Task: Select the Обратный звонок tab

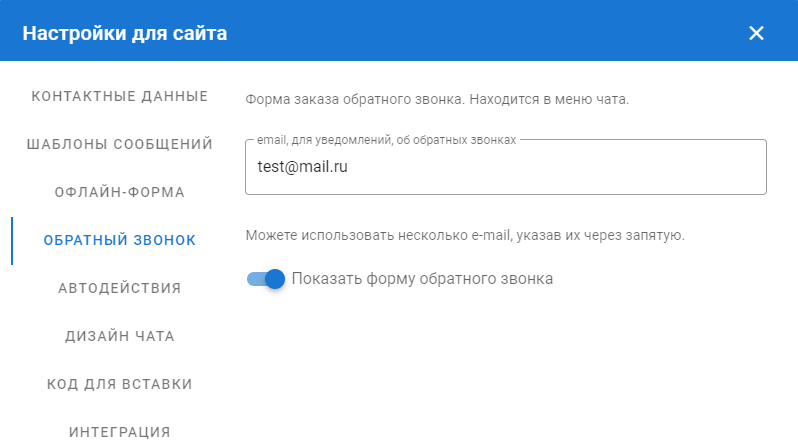Action: point(120,240)
